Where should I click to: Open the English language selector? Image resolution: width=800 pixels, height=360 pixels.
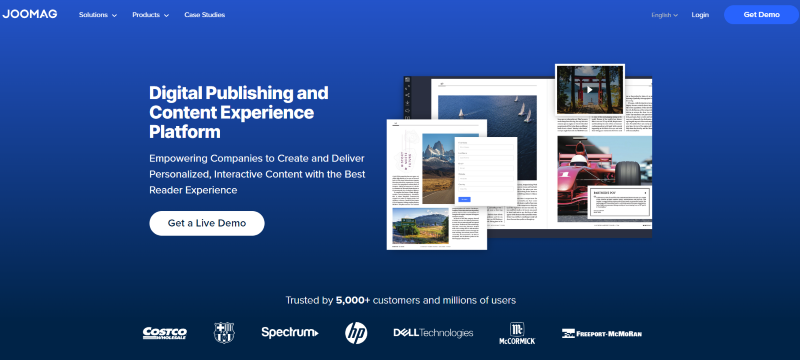click(664, 15)
